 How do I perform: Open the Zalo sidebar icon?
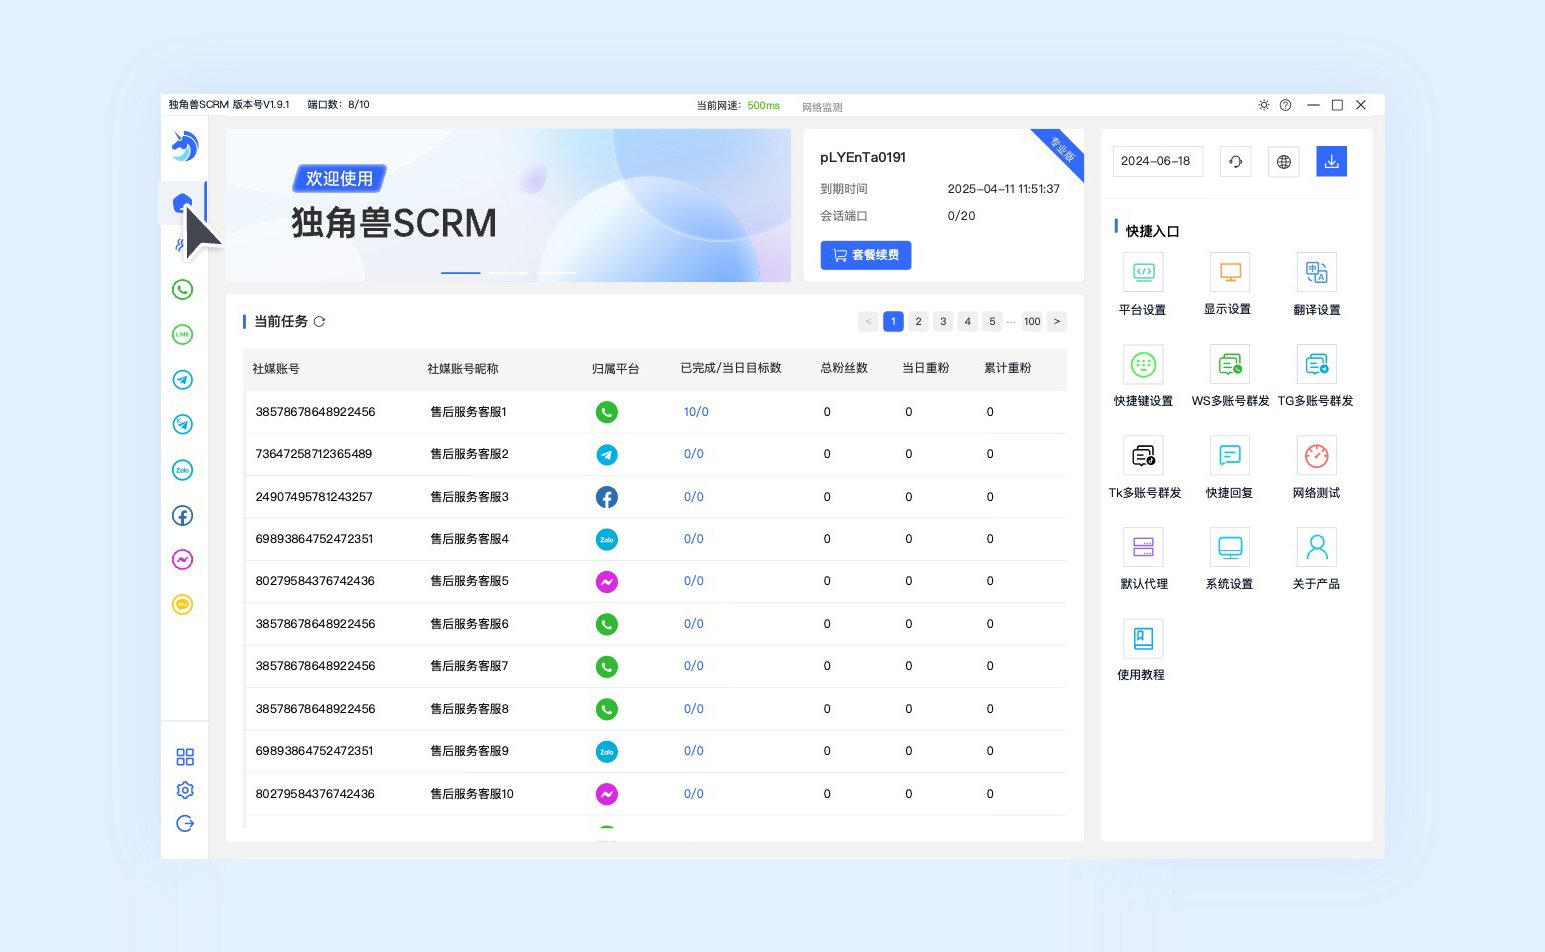pos(182,470)
